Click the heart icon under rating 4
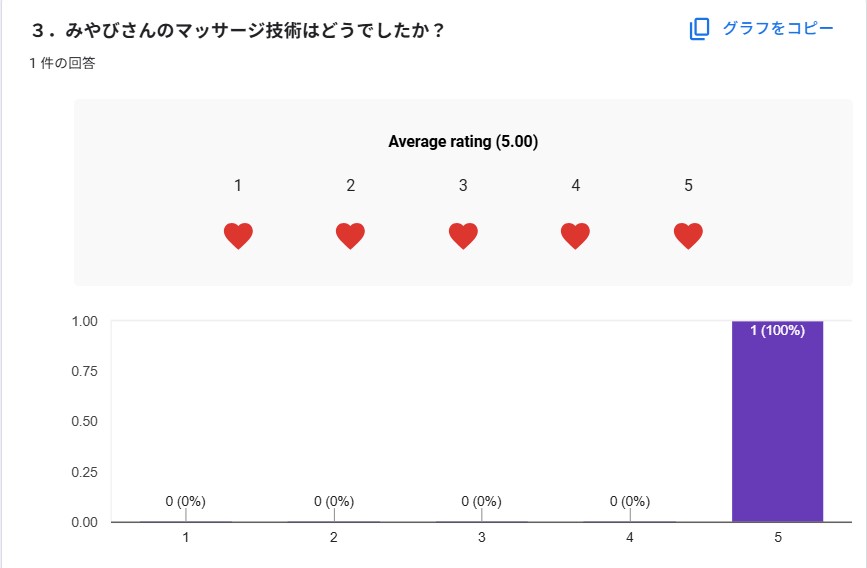Screen dimensions: 867x568 coord(575,236)
